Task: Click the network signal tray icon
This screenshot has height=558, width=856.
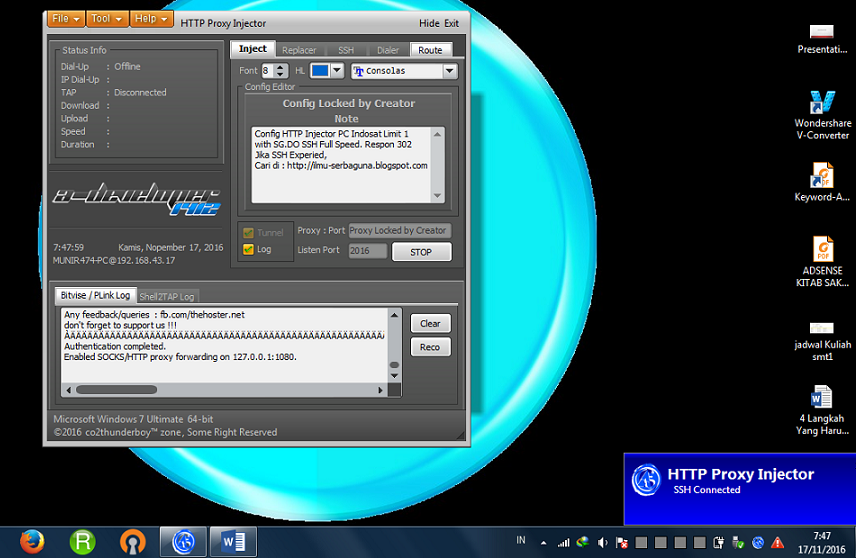Action: (563, 543)
